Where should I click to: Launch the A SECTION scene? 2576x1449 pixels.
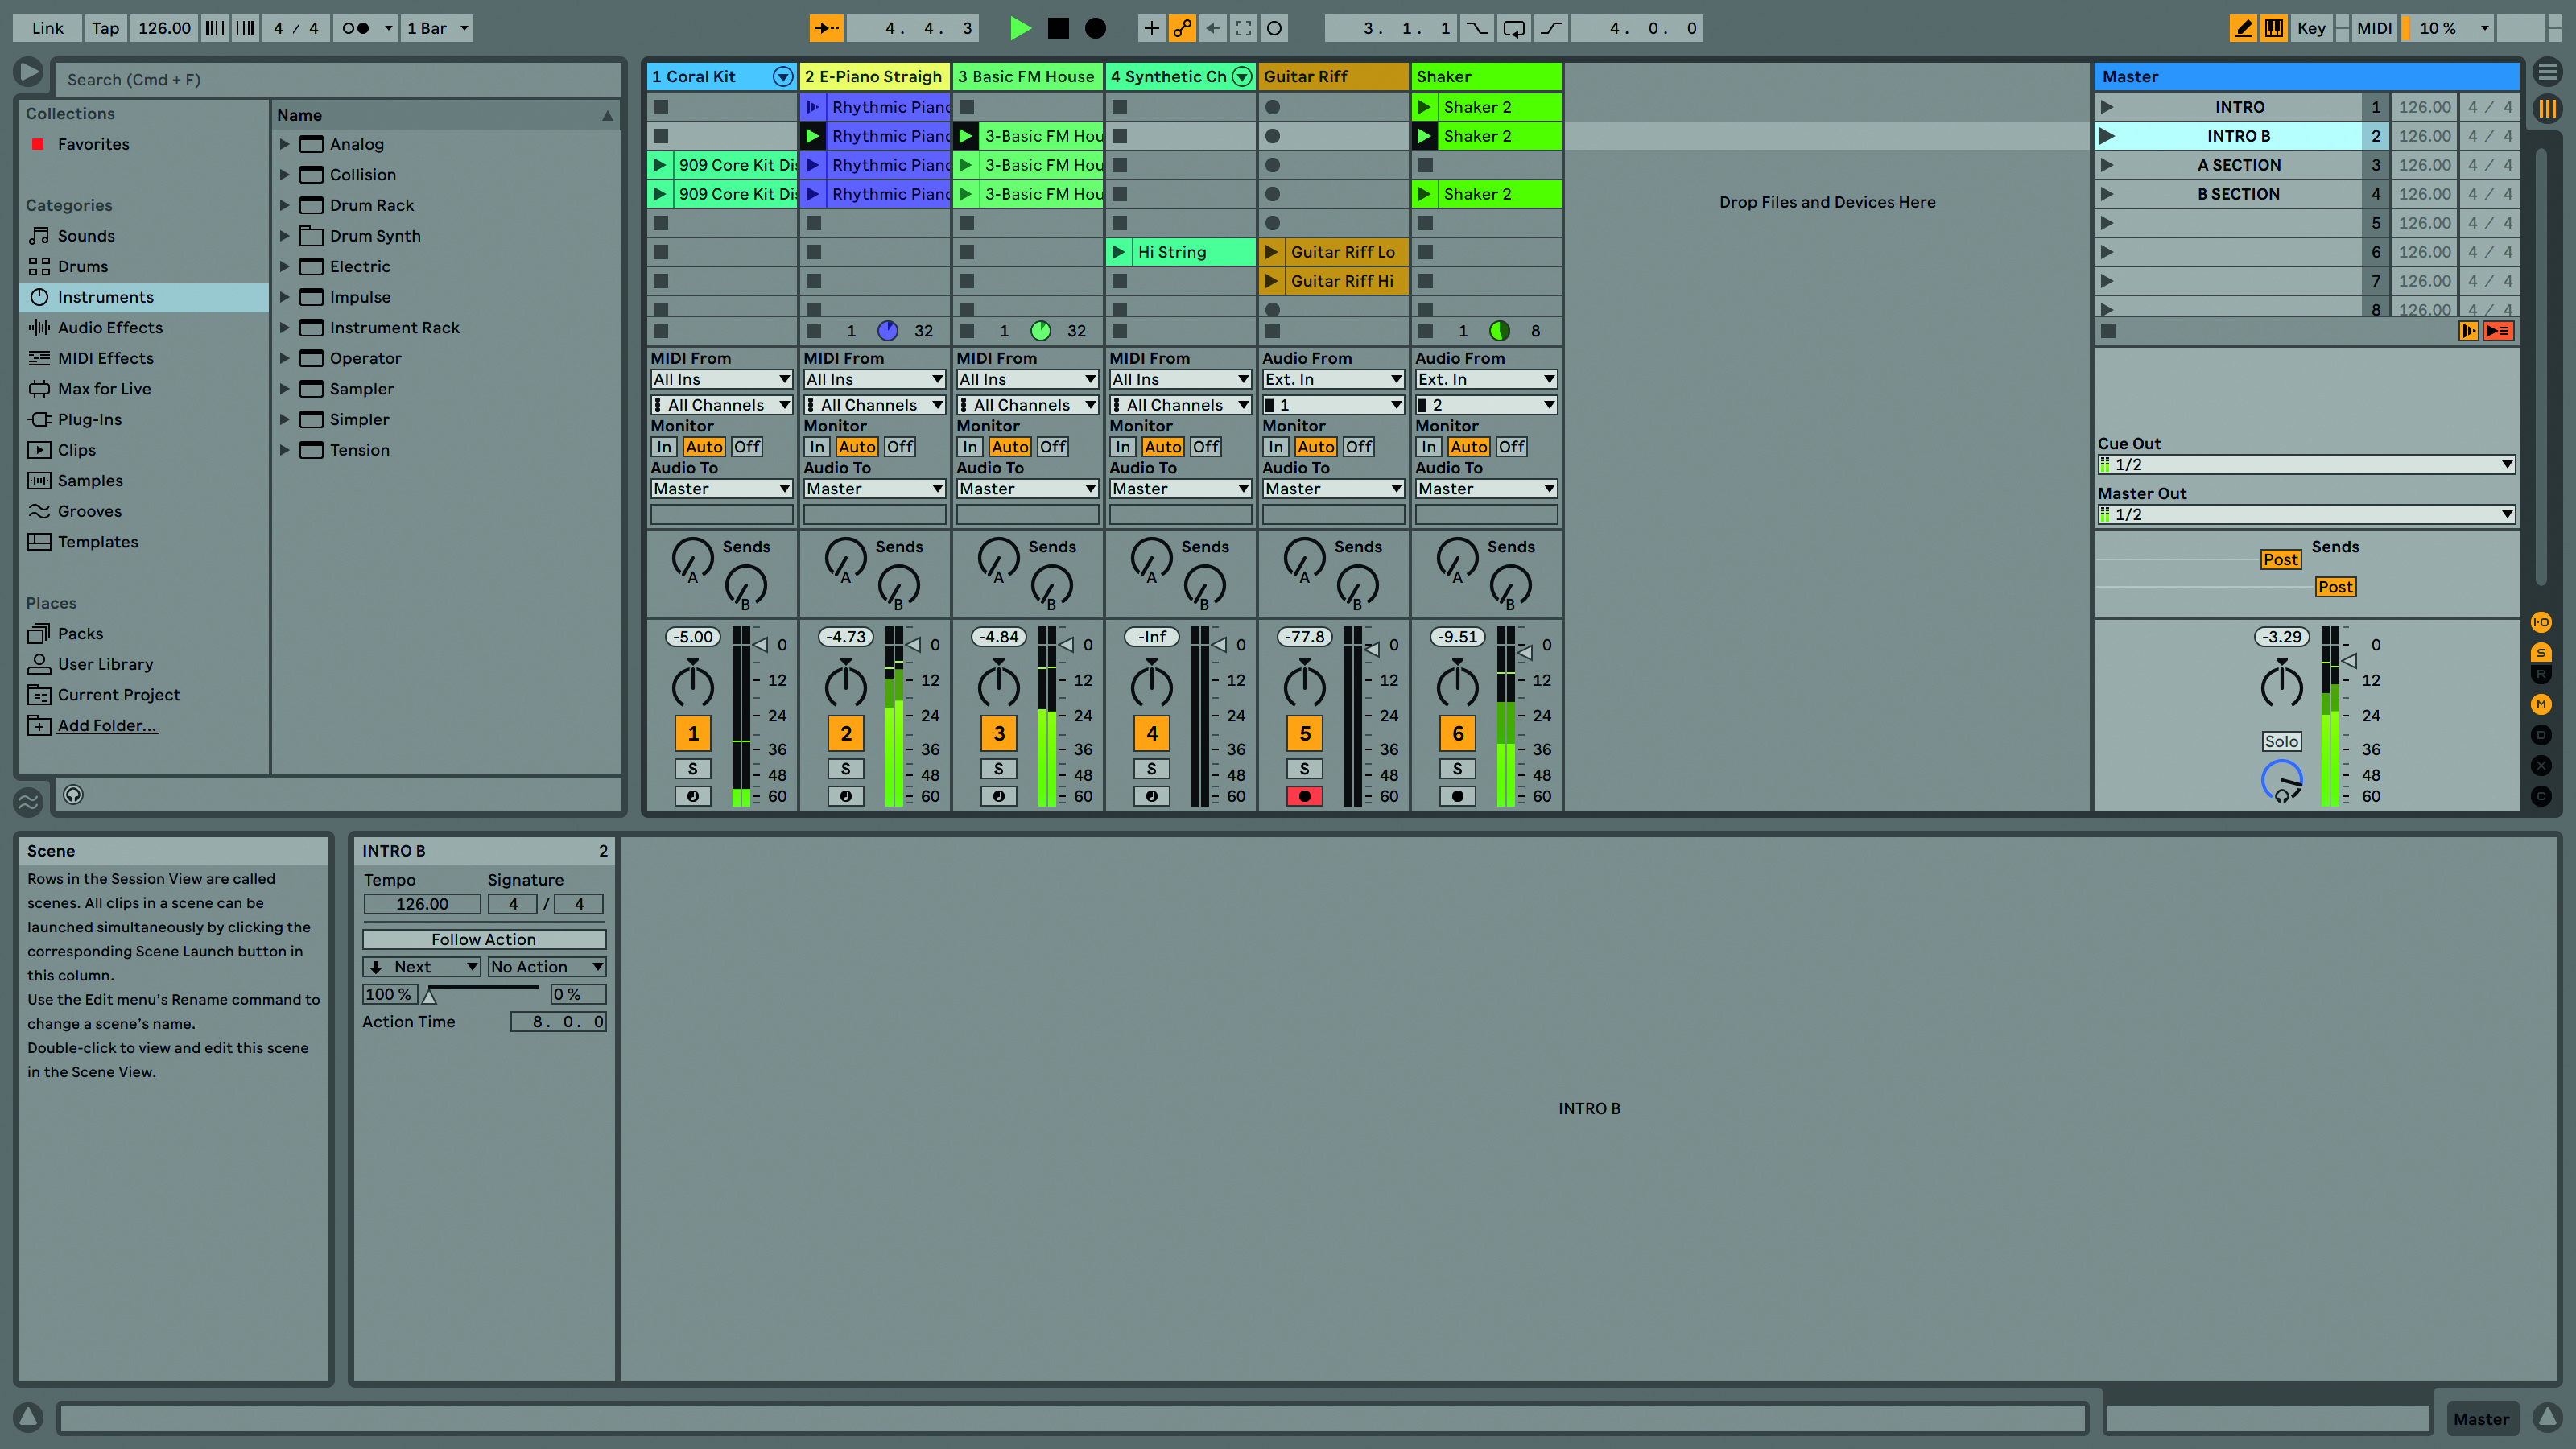(2107, 165)
